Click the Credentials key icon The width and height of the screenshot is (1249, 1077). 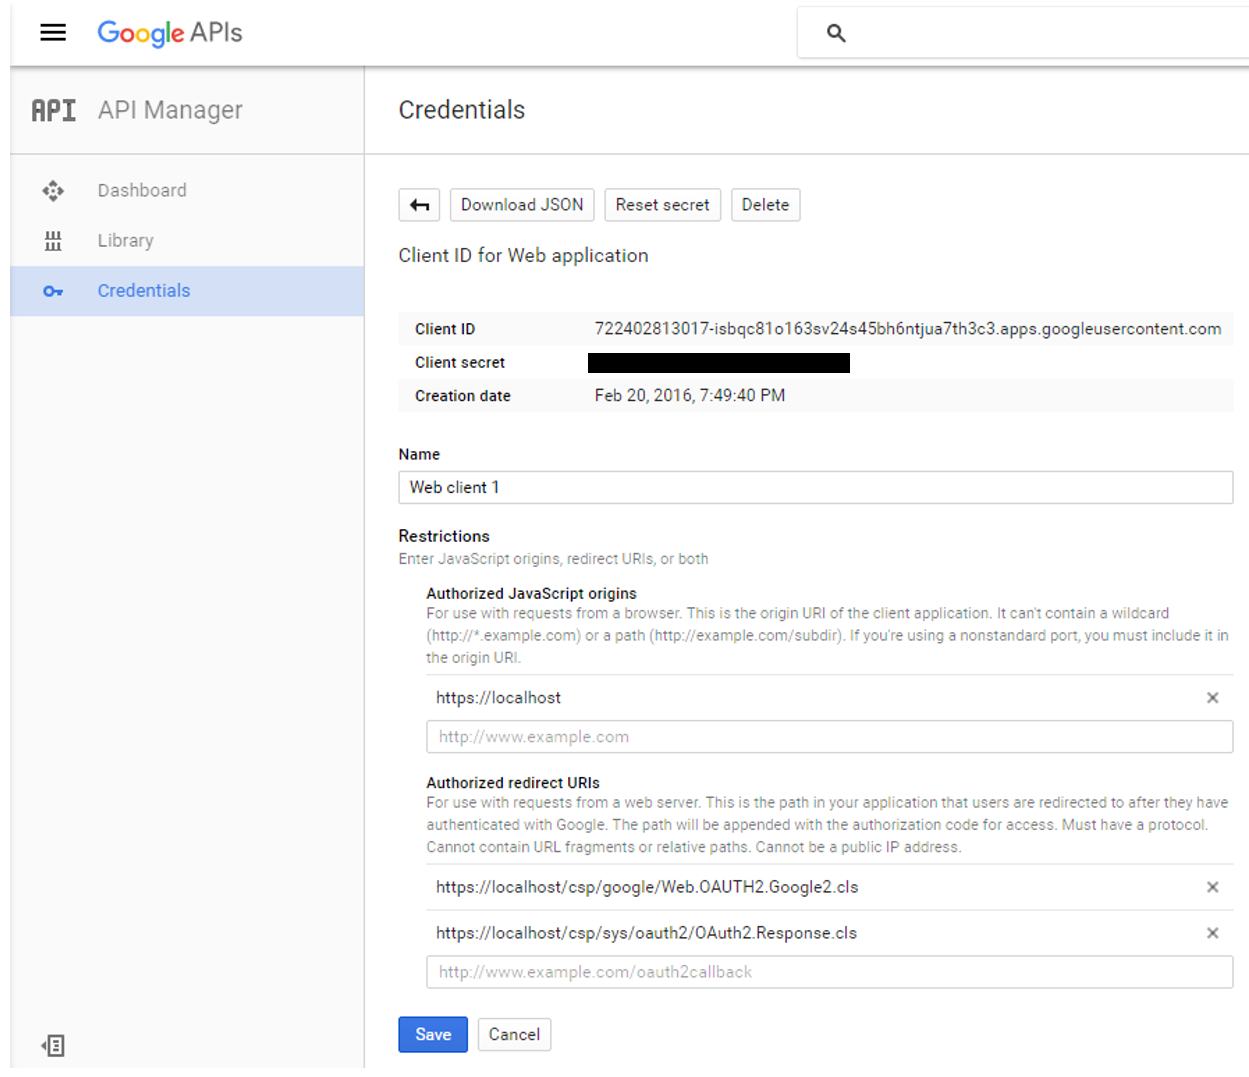pos(53,291)
